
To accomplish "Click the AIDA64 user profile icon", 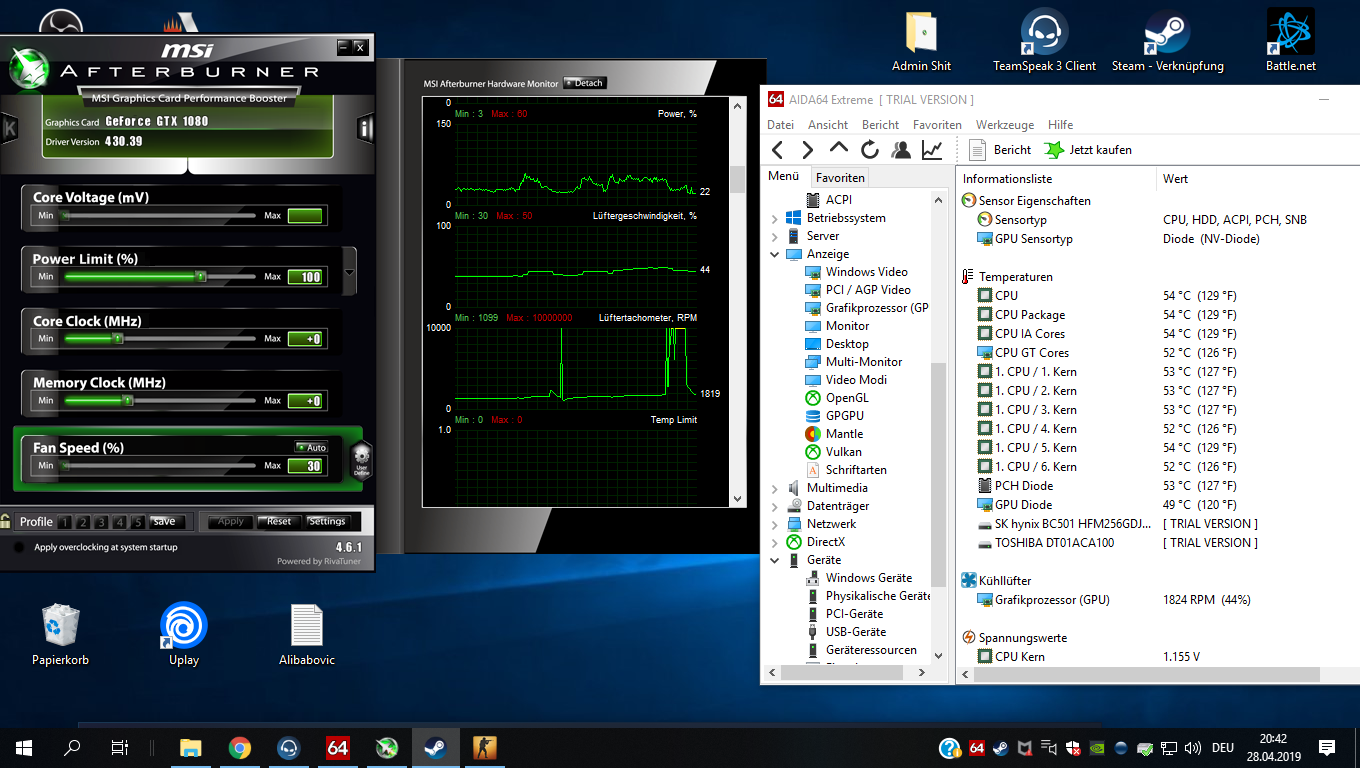I will coord(901,150).
